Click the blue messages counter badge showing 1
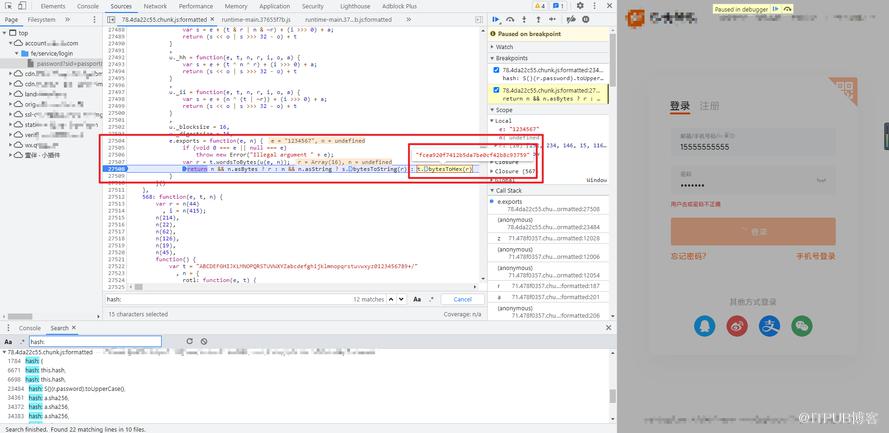This screenshot has height=433, width=889. [x=558, y=6]
